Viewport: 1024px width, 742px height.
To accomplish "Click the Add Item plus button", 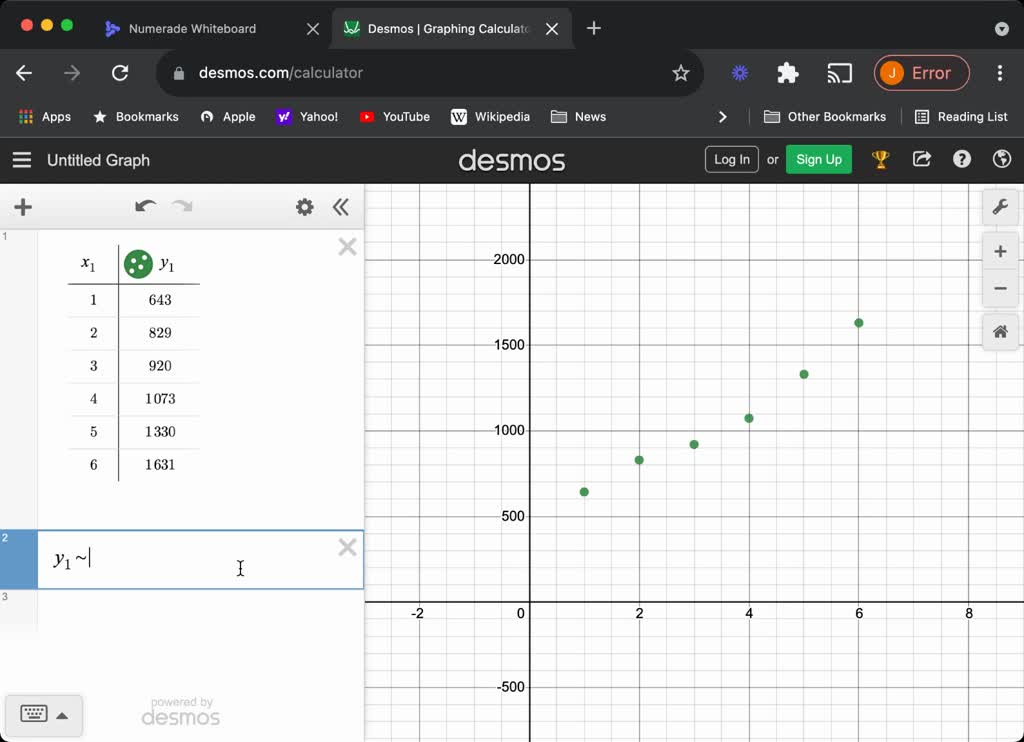I will [23, 207].
